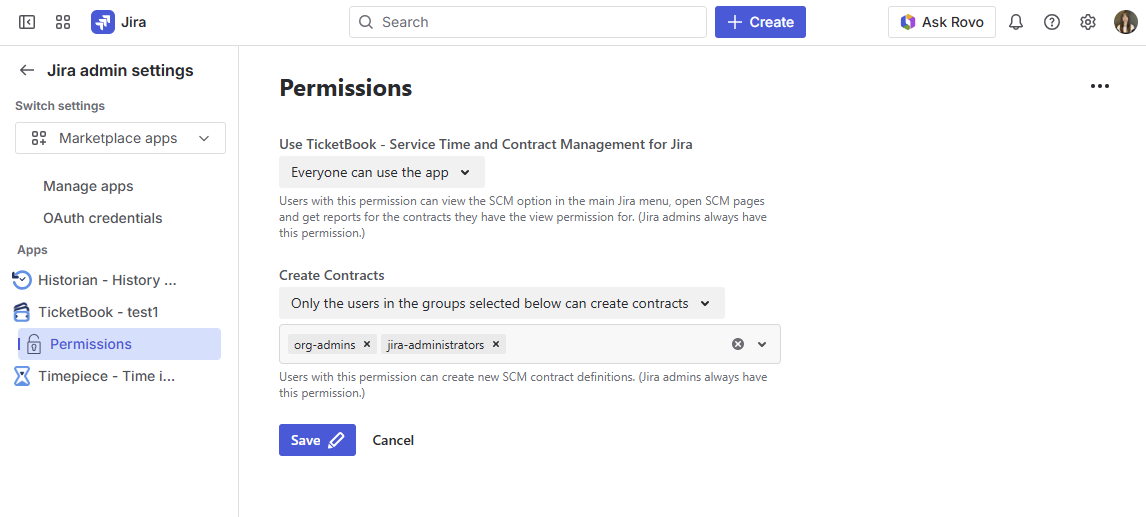This screenshot has width=1146, height=517.
Task: Clear all selected groups in the field
Action: [x=738, y=344]
